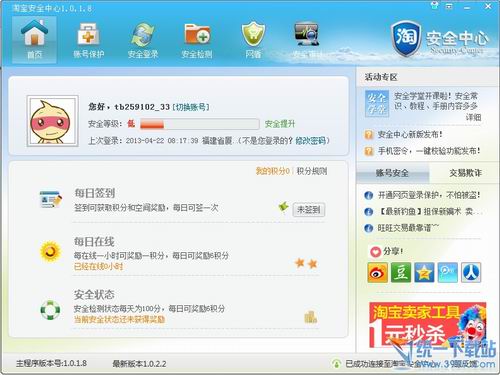This screenshot has height=375, width=500.
Task: Share to Sina Weibo
Action: click(x=377, y=273)
